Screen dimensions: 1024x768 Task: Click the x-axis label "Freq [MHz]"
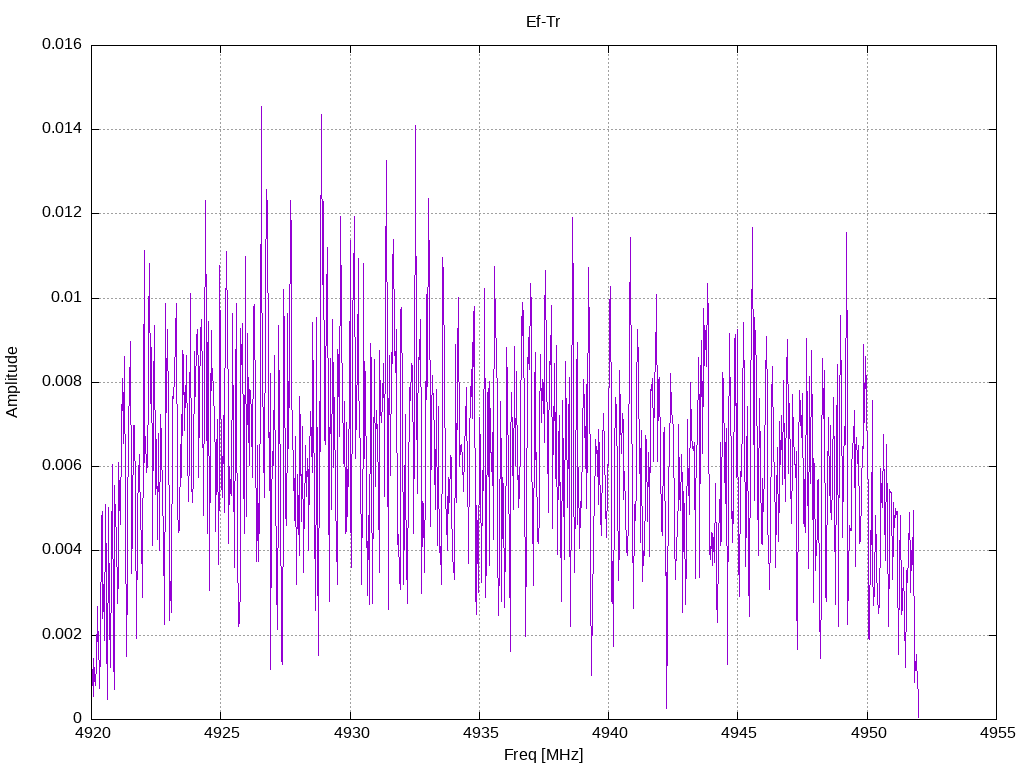click(543, 755)
